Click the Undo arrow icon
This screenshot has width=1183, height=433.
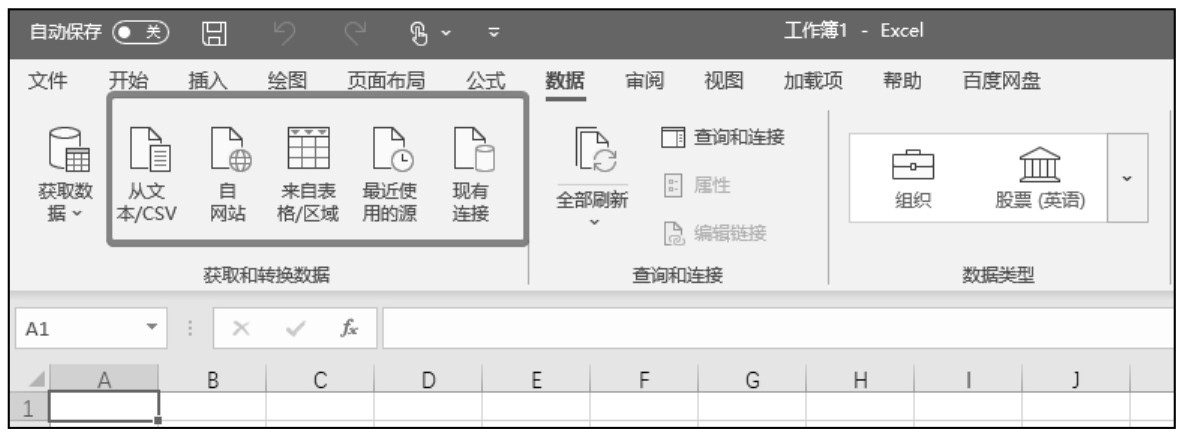[x=285, y=32]
